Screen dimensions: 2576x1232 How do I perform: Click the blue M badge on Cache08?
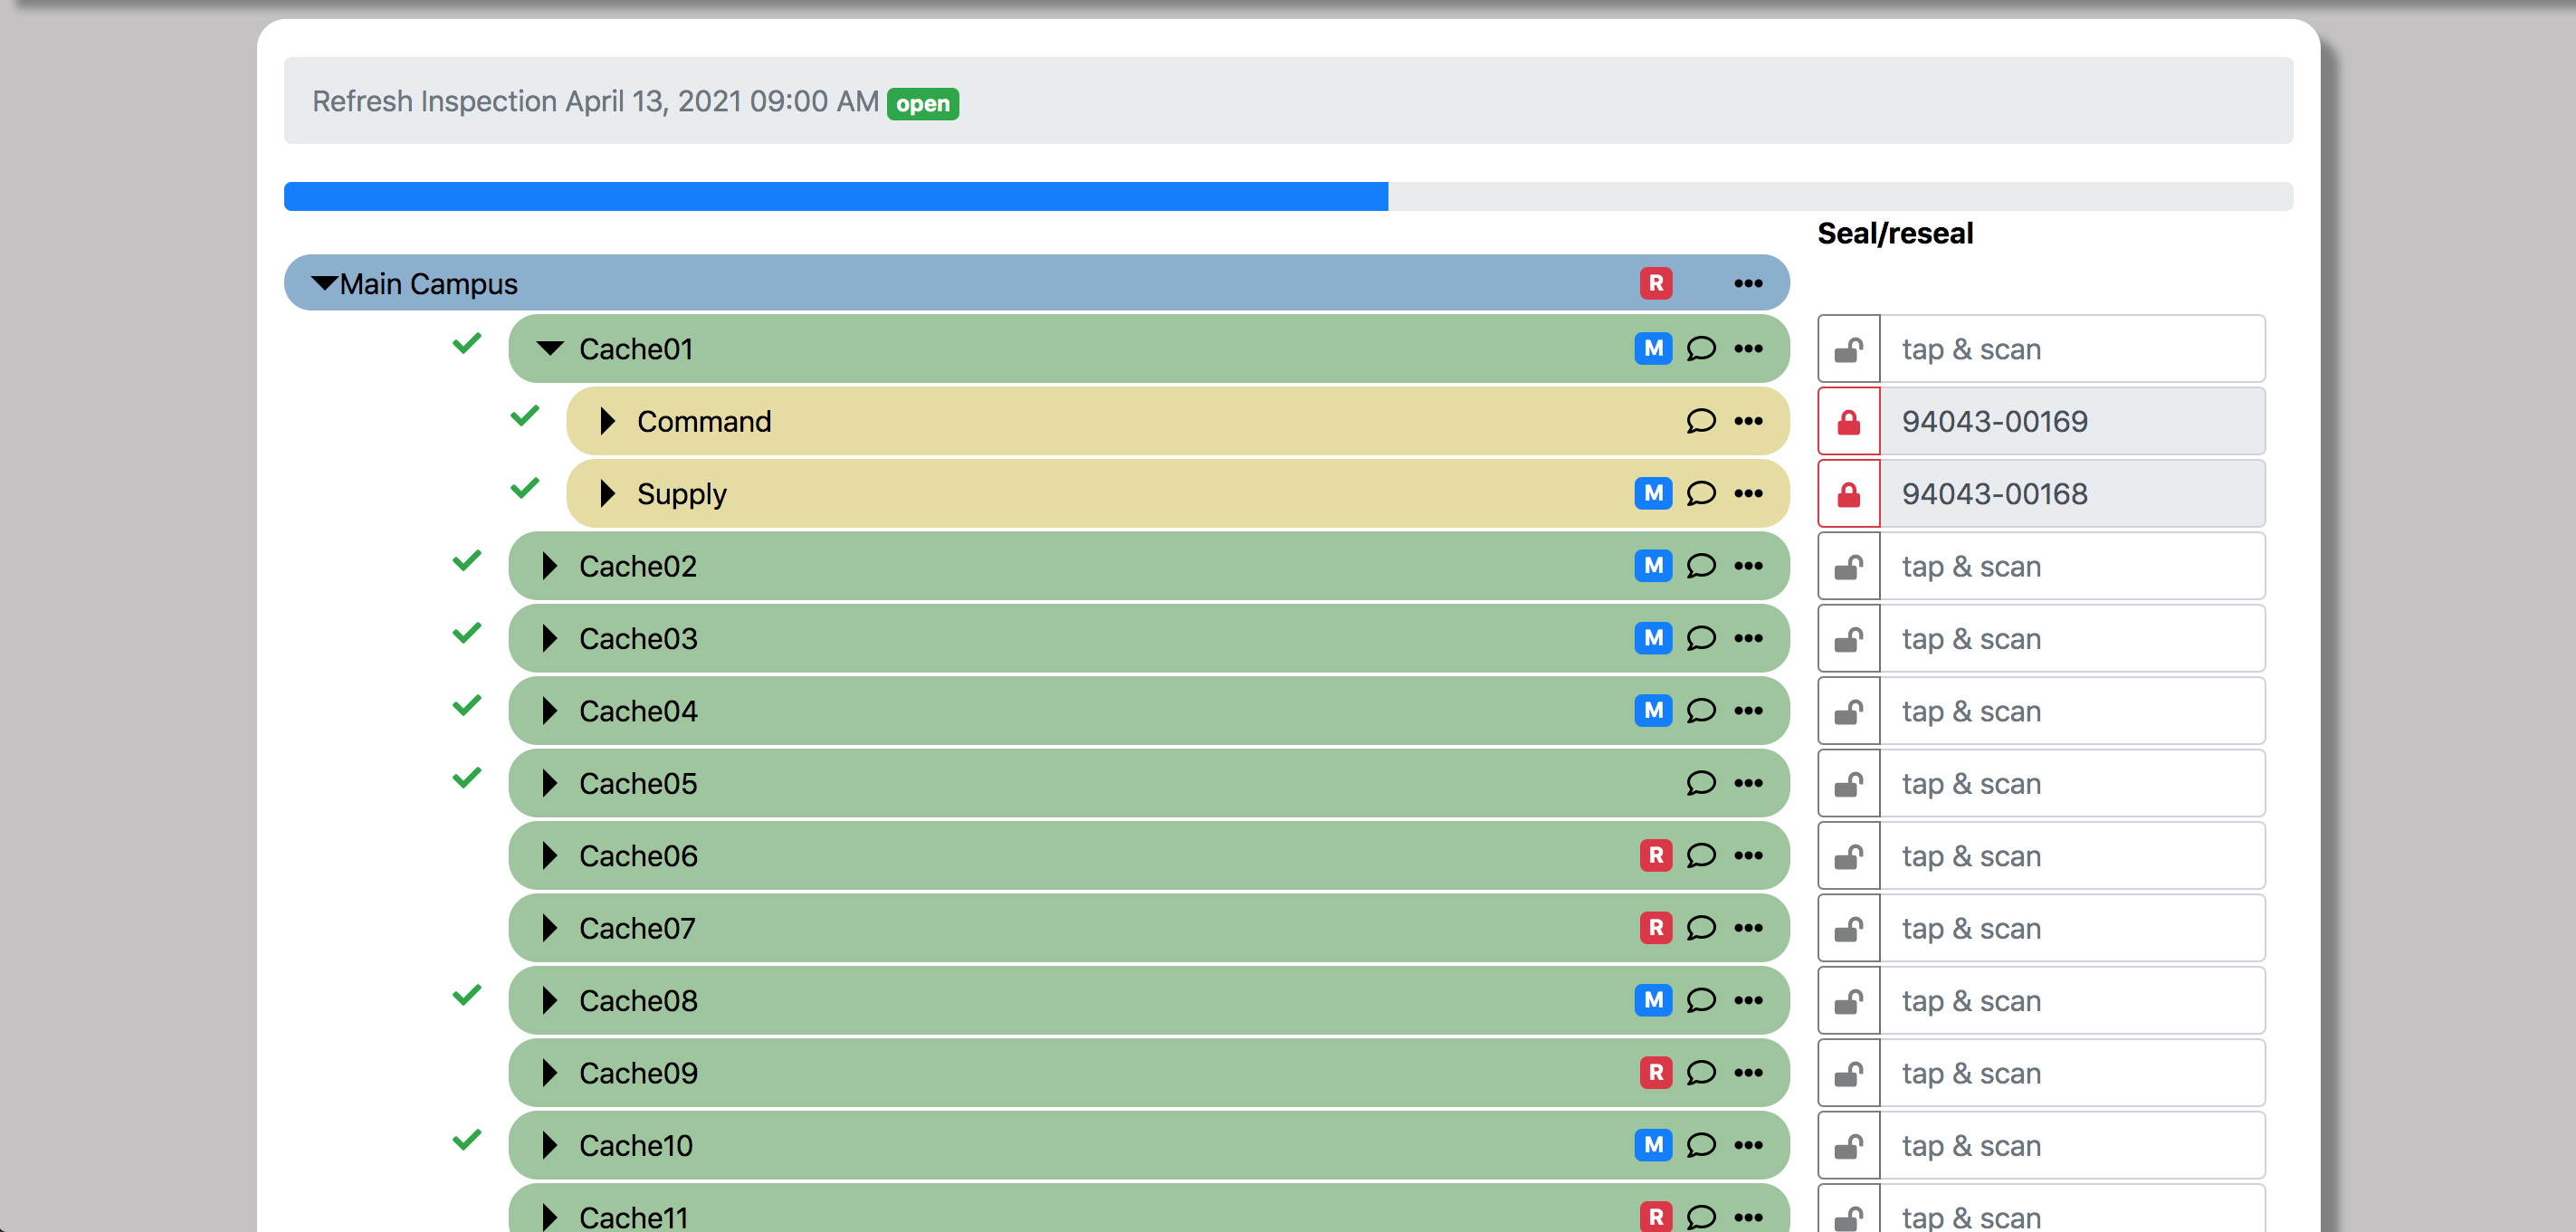click(x=1653, y=1000)
